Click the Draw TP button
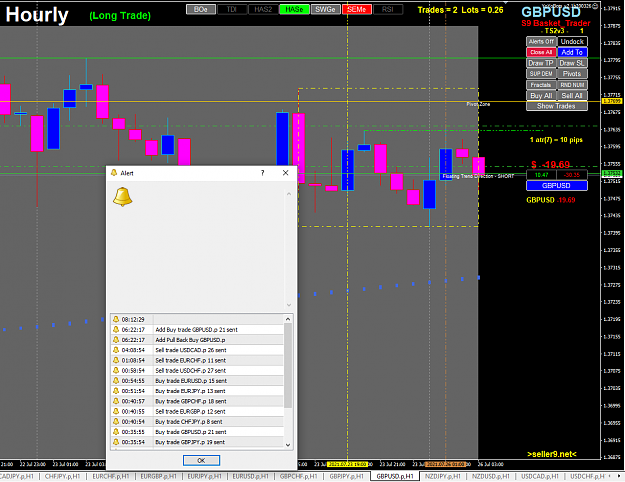 [x=541, y=63]
